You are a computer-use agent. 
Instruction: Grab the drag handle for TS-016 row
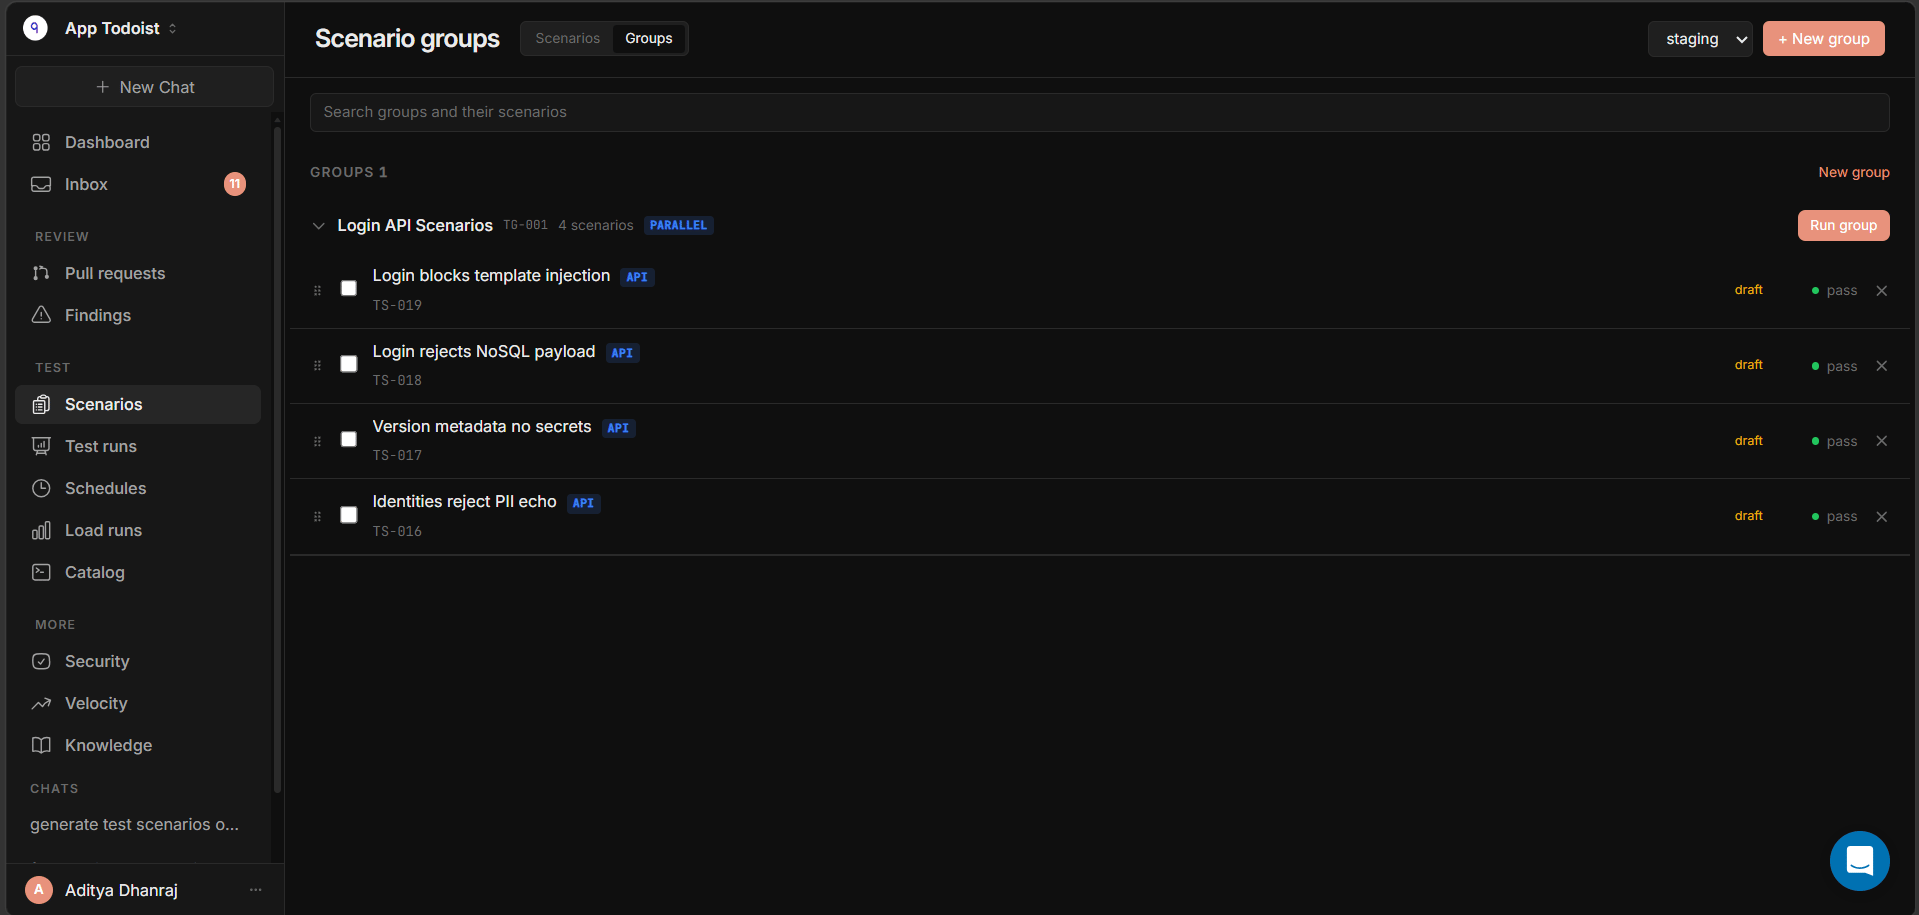pos(317,517)
